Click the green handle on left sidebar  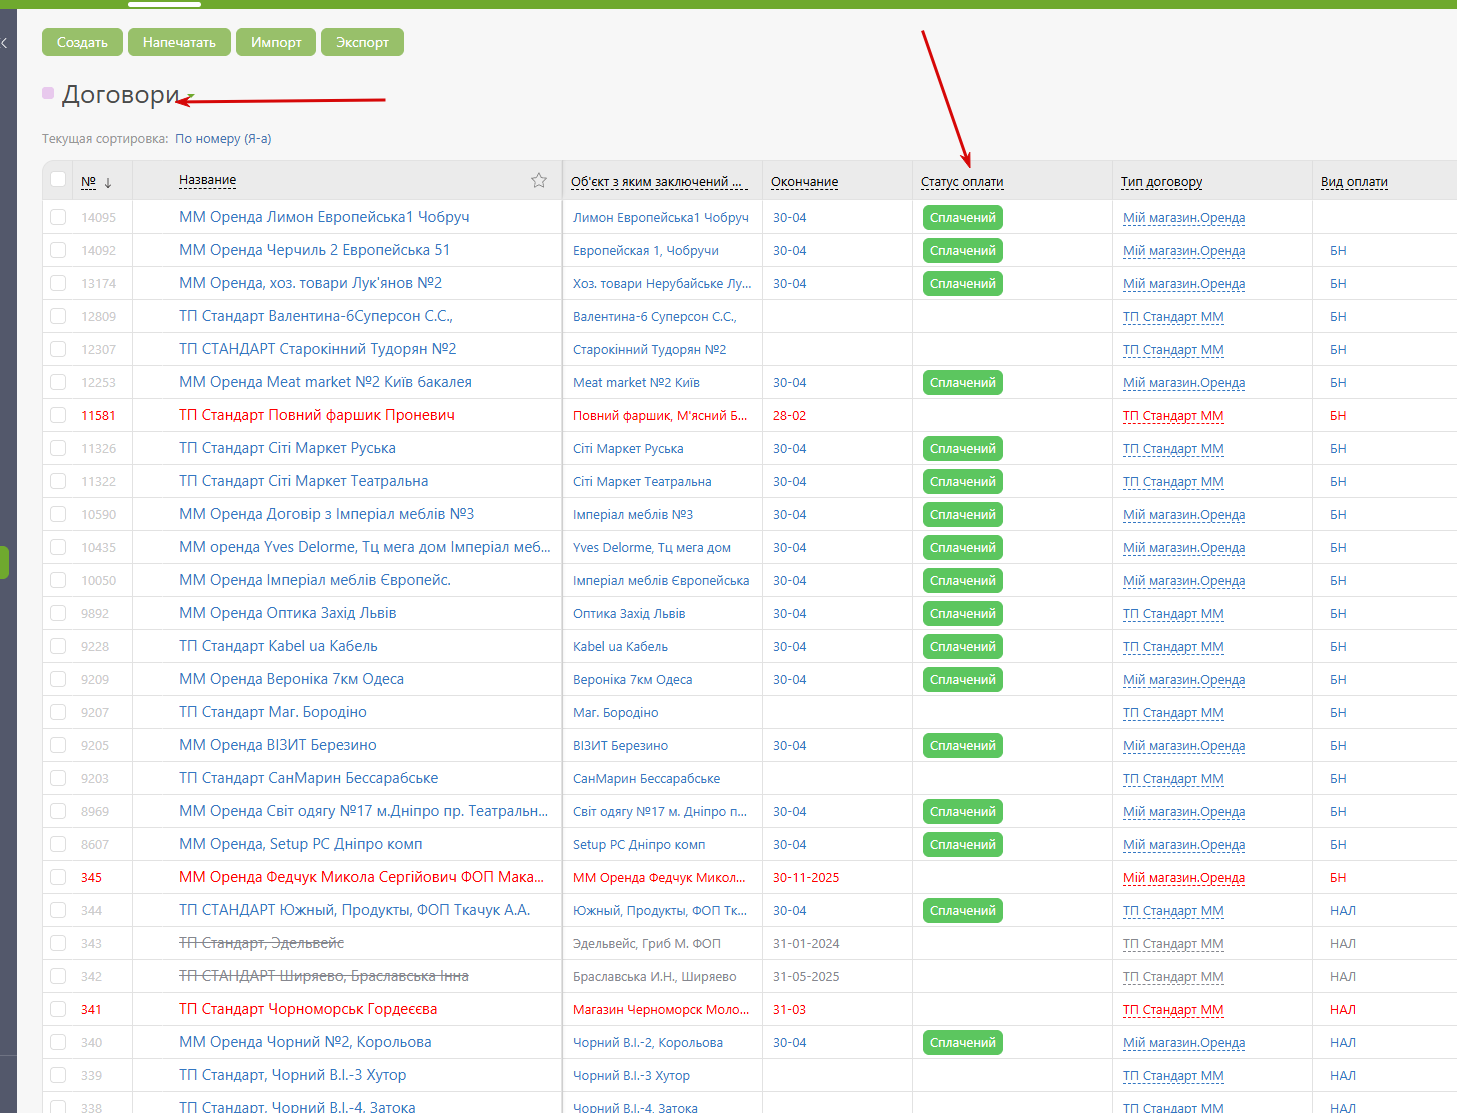(4, 562)
